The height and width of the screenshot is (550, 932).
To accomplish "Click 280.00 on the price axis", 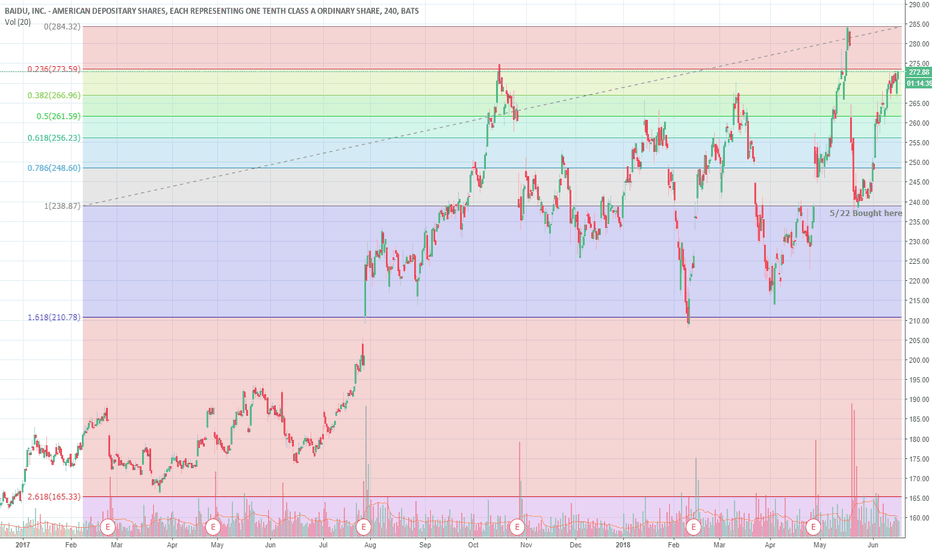I will pyautogui.click(x=919, y=44).
